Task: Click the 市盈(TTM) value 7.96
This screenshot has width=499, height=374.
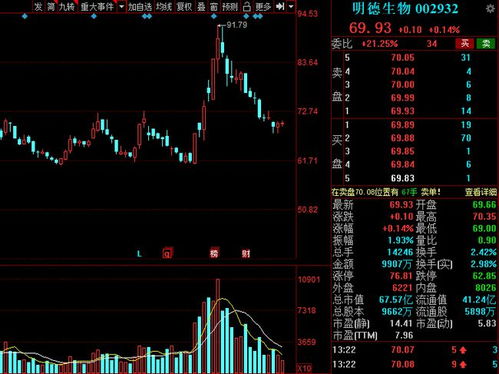Action: pos(404,335)
